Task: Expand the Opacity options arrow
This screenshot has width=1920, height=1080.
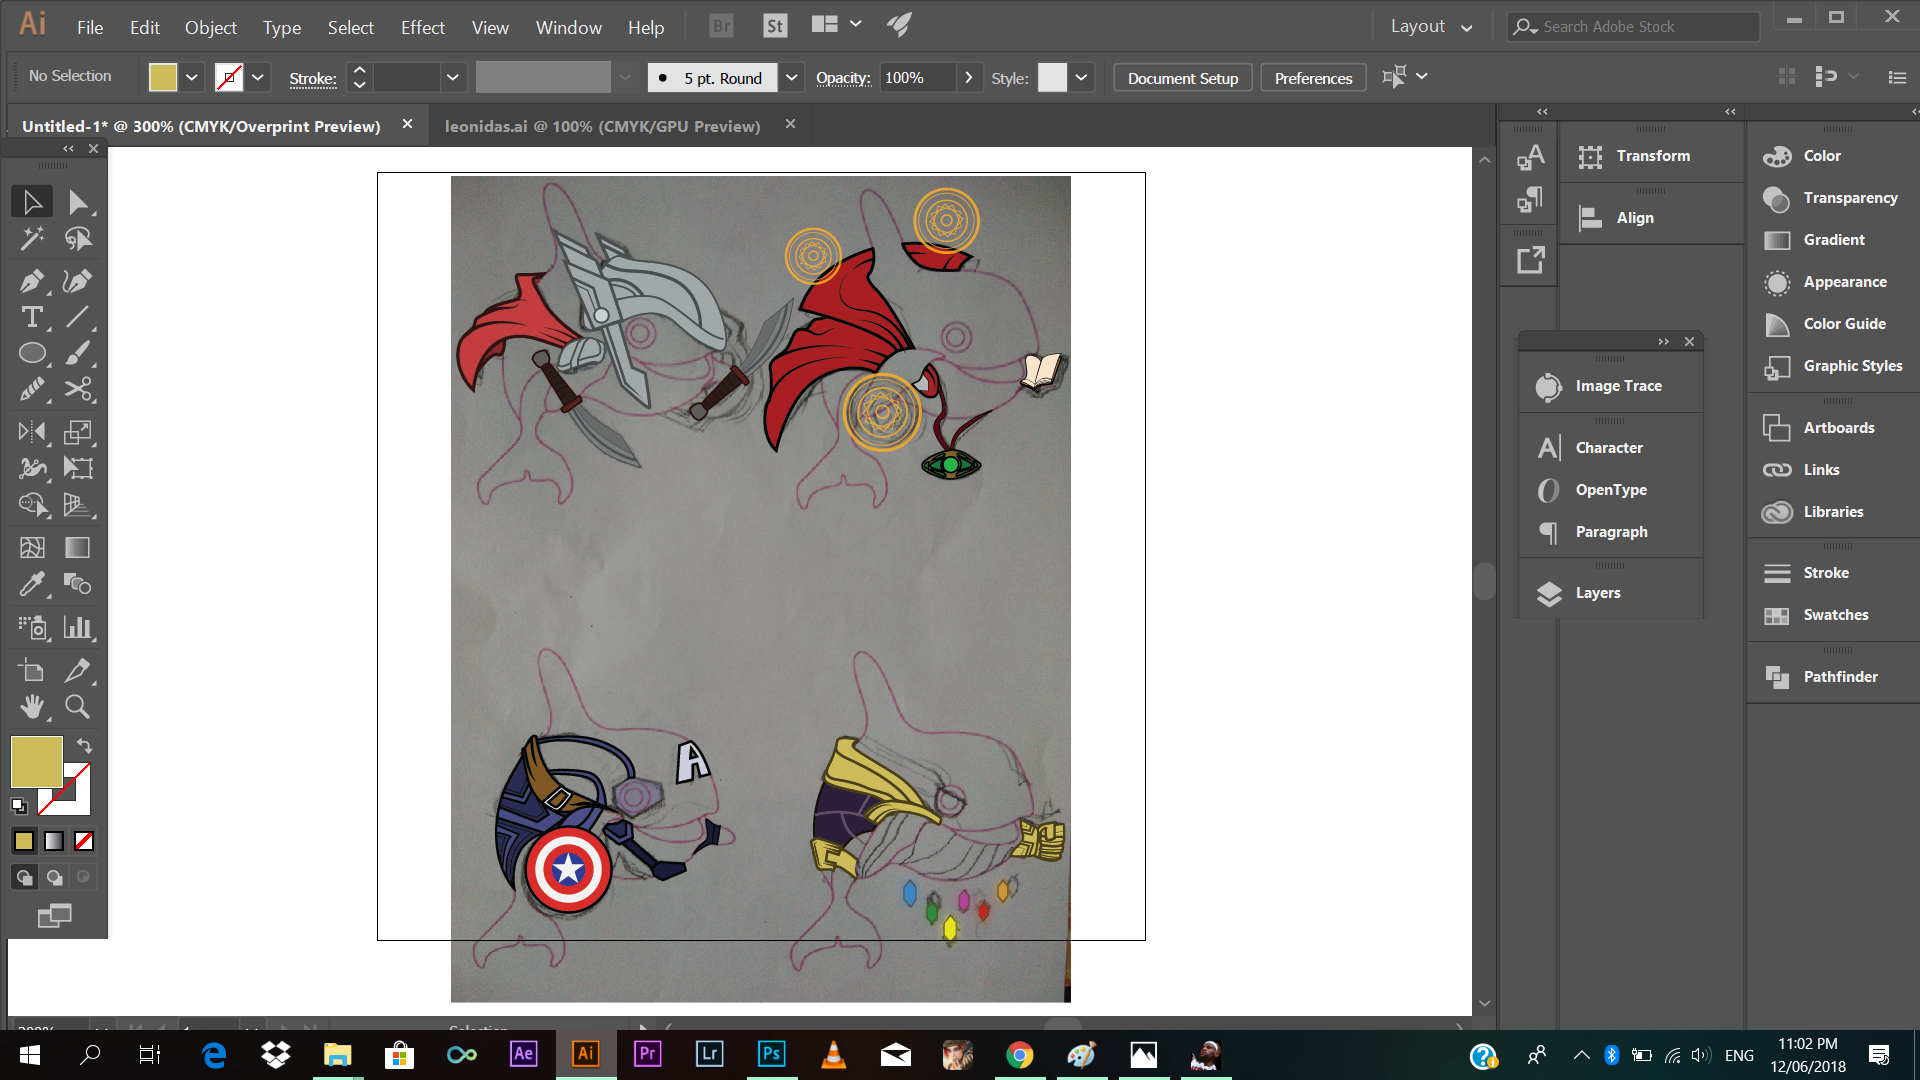Action: 968,77
